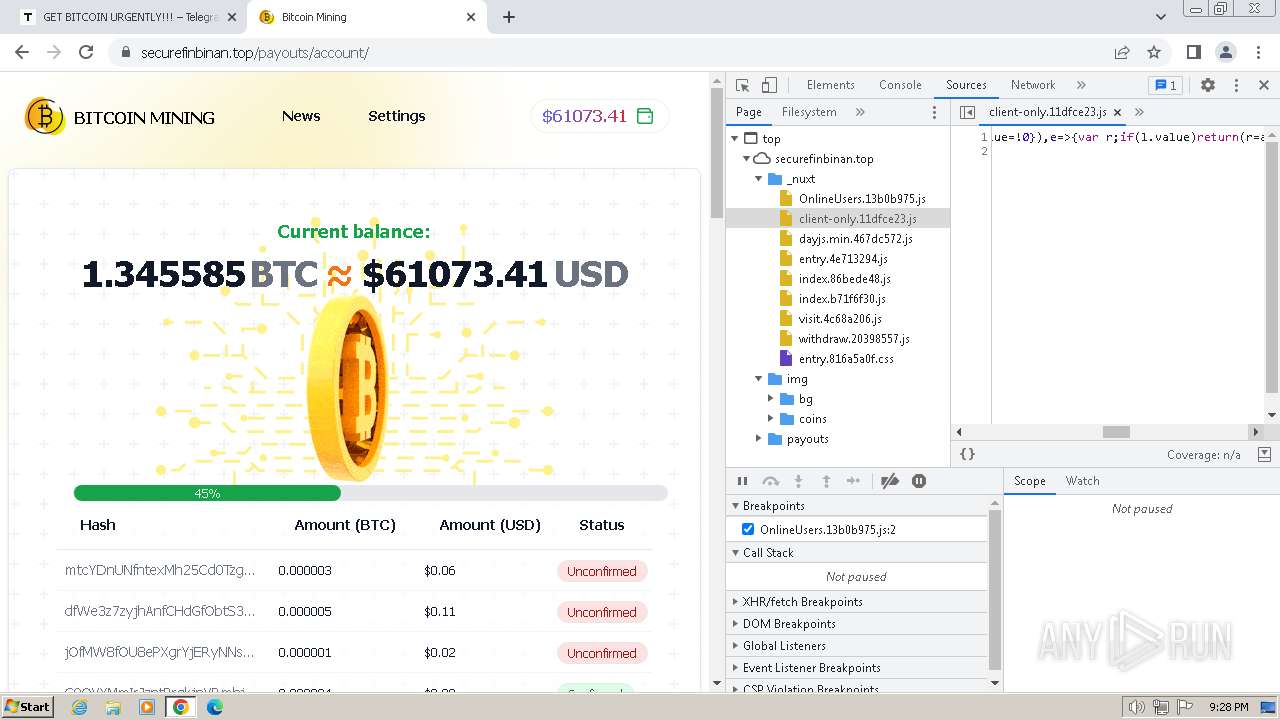The width and height of the screenshot is (1280, 720).
Task: Select the Page navigator tab
Action: coord(748,112)
